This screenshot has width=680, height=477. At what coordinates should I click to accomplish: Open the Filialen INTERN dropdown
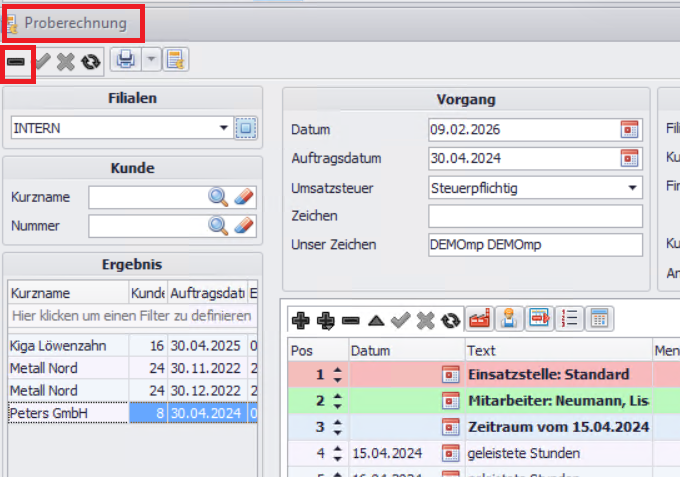coord(223,128)
